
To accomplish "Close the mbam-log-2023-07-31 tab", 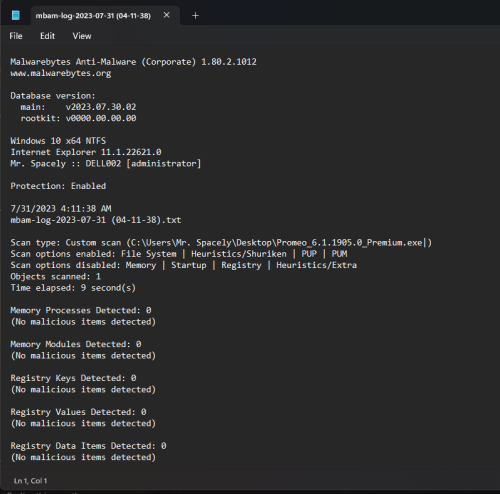I will pos(167,15).
